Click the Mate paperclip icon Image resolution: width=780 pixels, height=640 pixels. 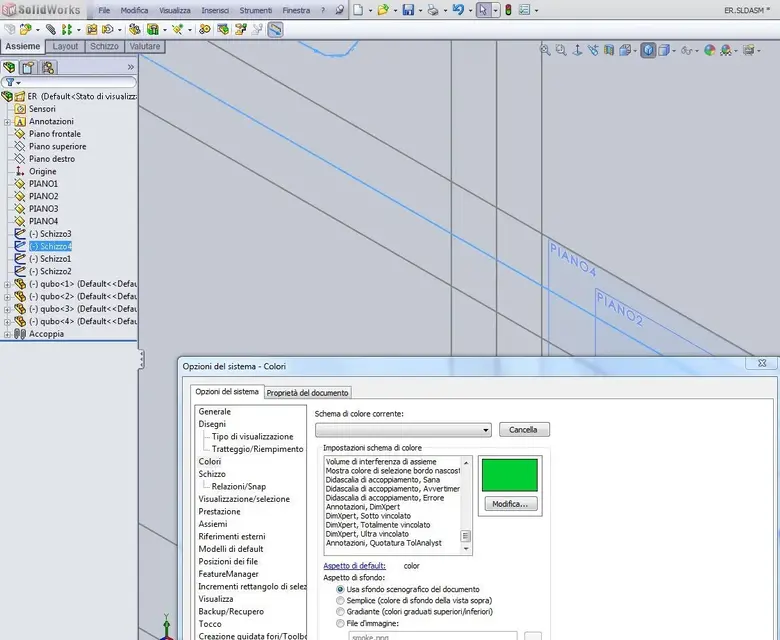coord(50,30)
